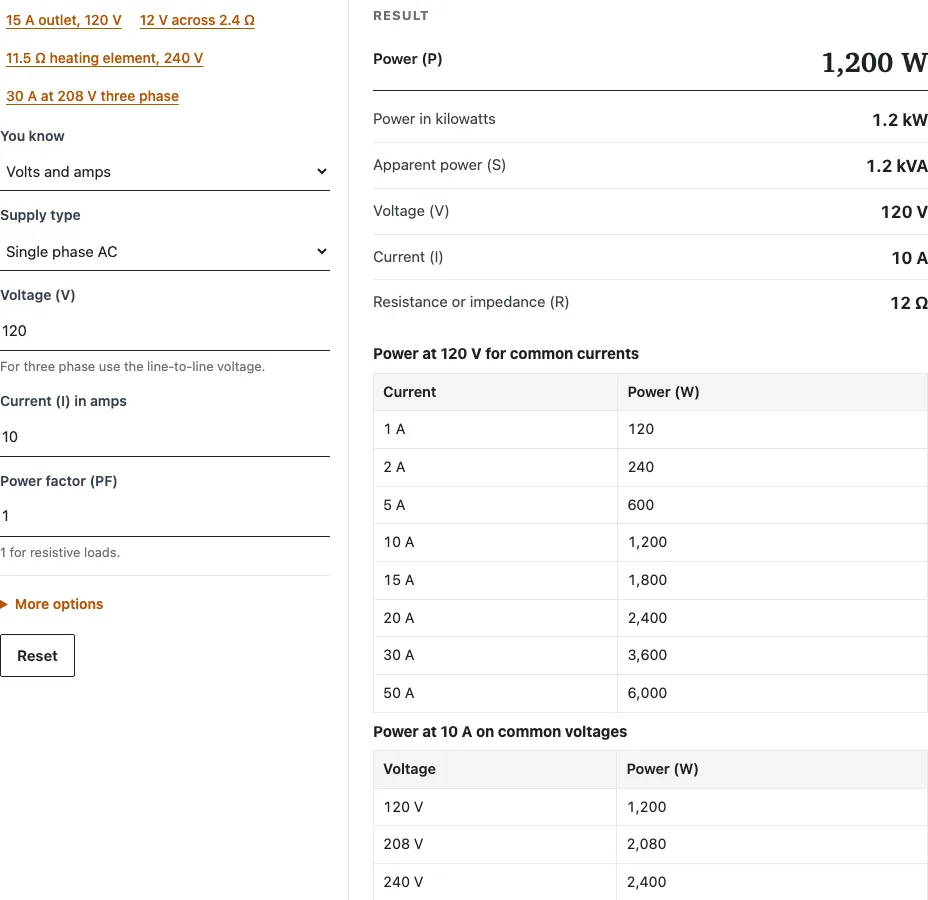This screenshot has height=900, width=928.
Task: Select the Power factor (PF) input
Action: coord(165,516)
